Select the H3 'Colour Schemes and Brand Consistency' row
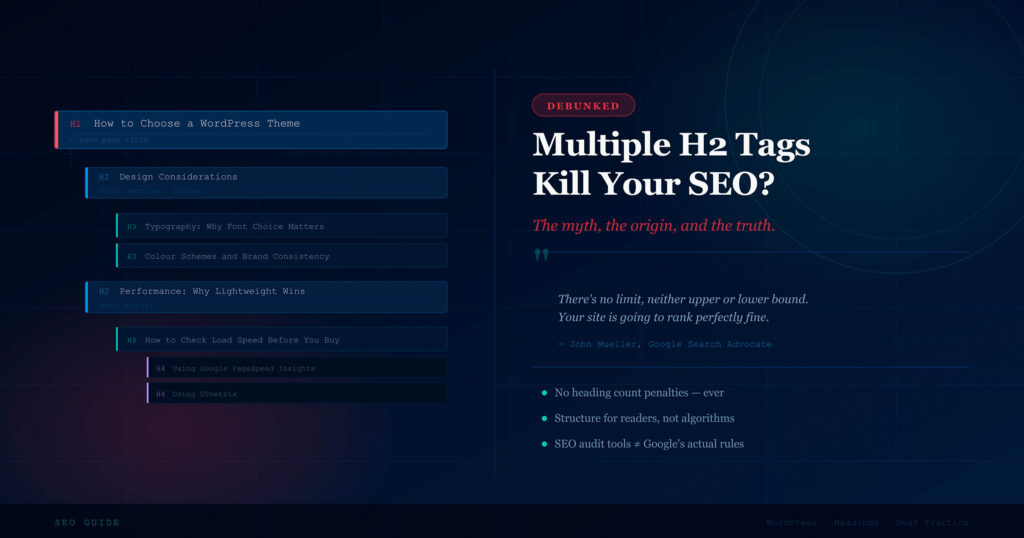 point(281,256)
